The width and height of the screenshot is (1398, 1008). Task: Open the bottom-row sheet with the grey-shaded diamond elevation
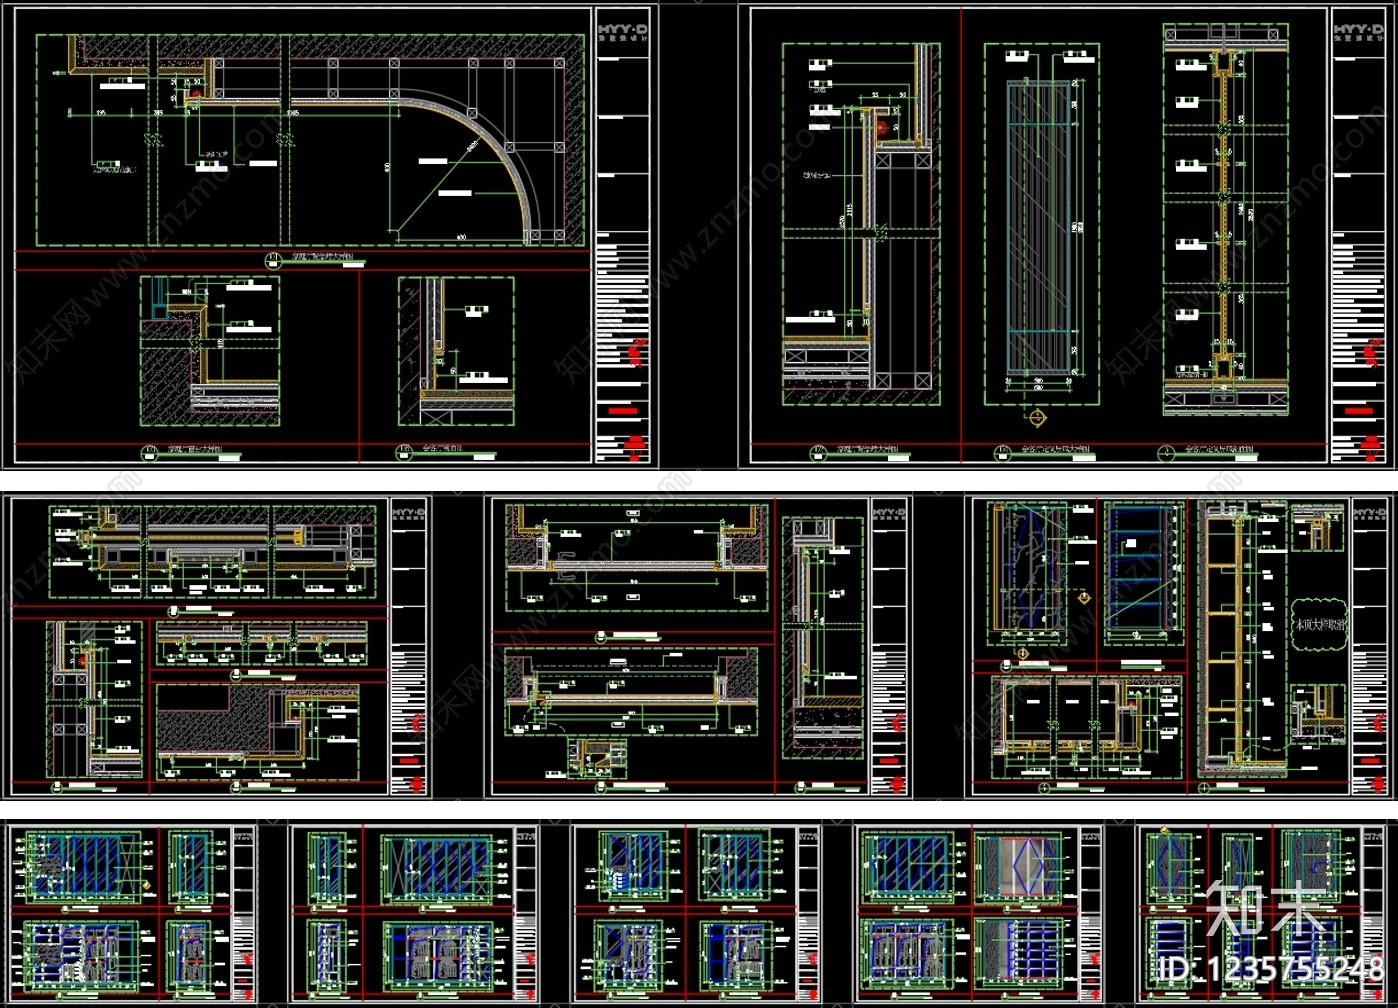(x=980, y=911)
